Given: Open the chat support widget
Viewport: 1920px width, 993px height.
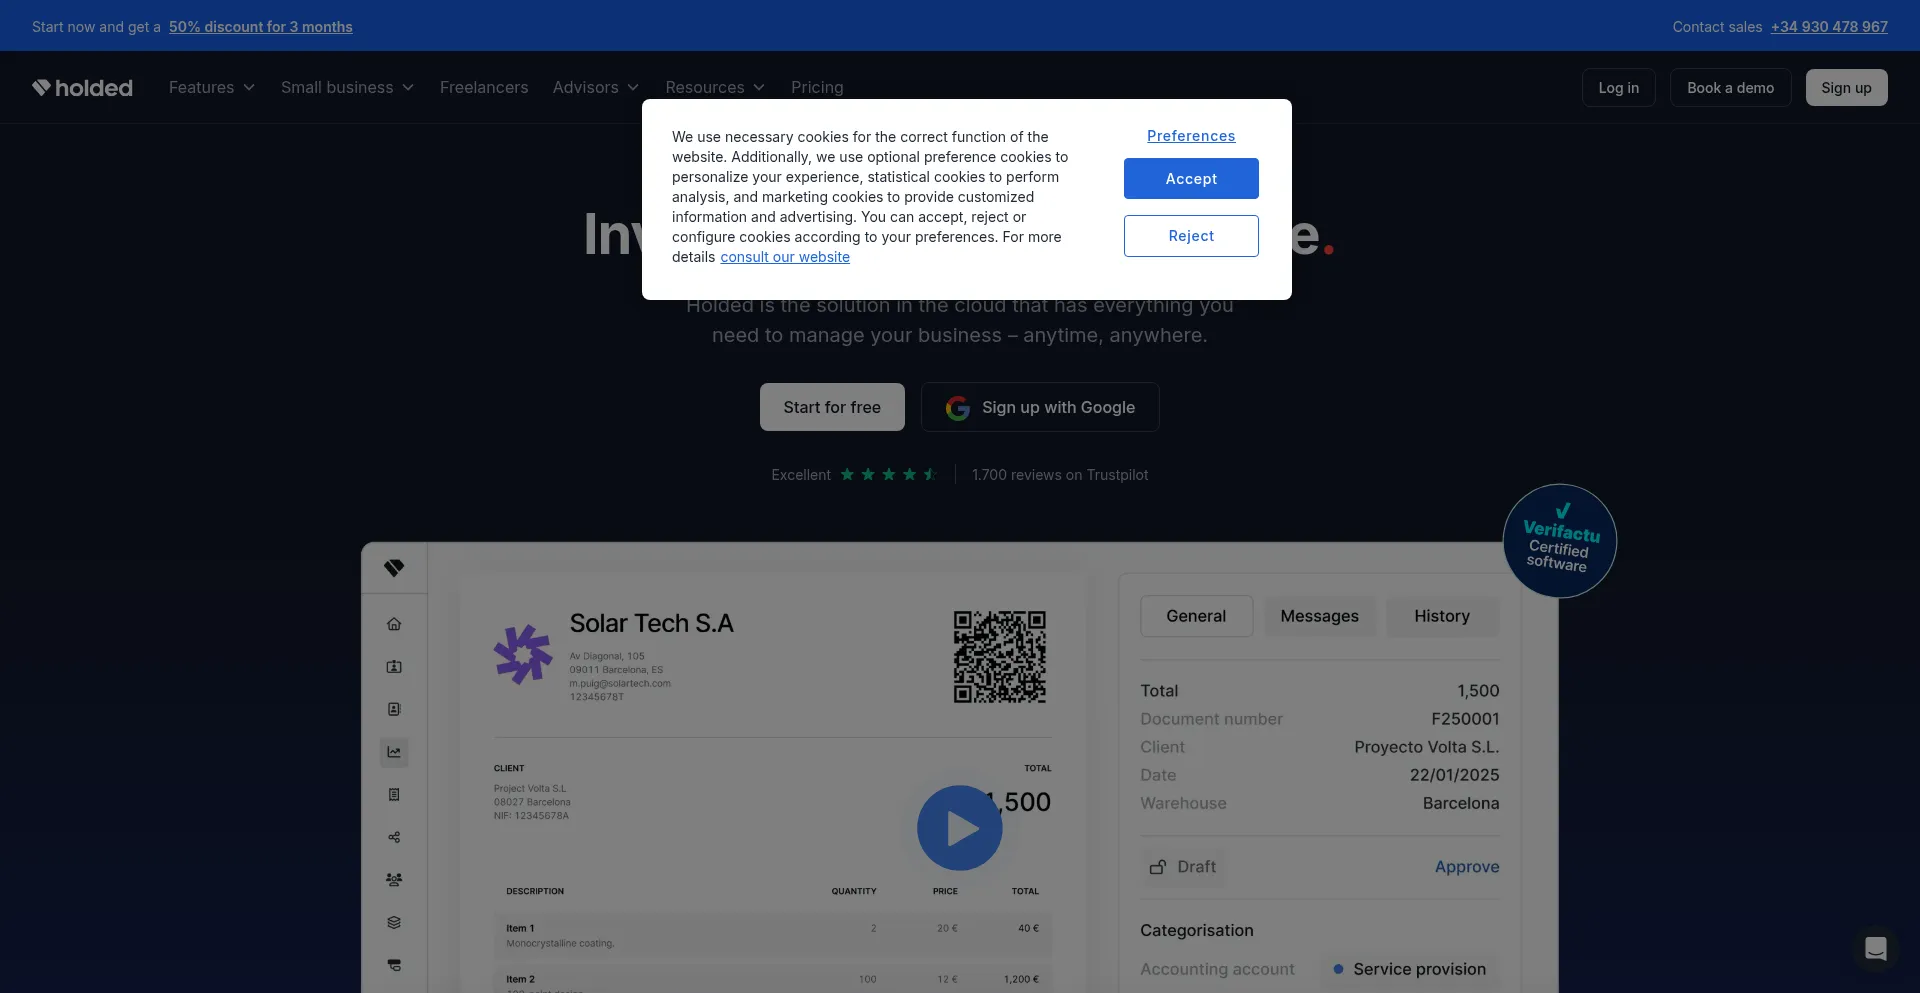Looking at the screenshot, I should click(x=1875, y=948).
